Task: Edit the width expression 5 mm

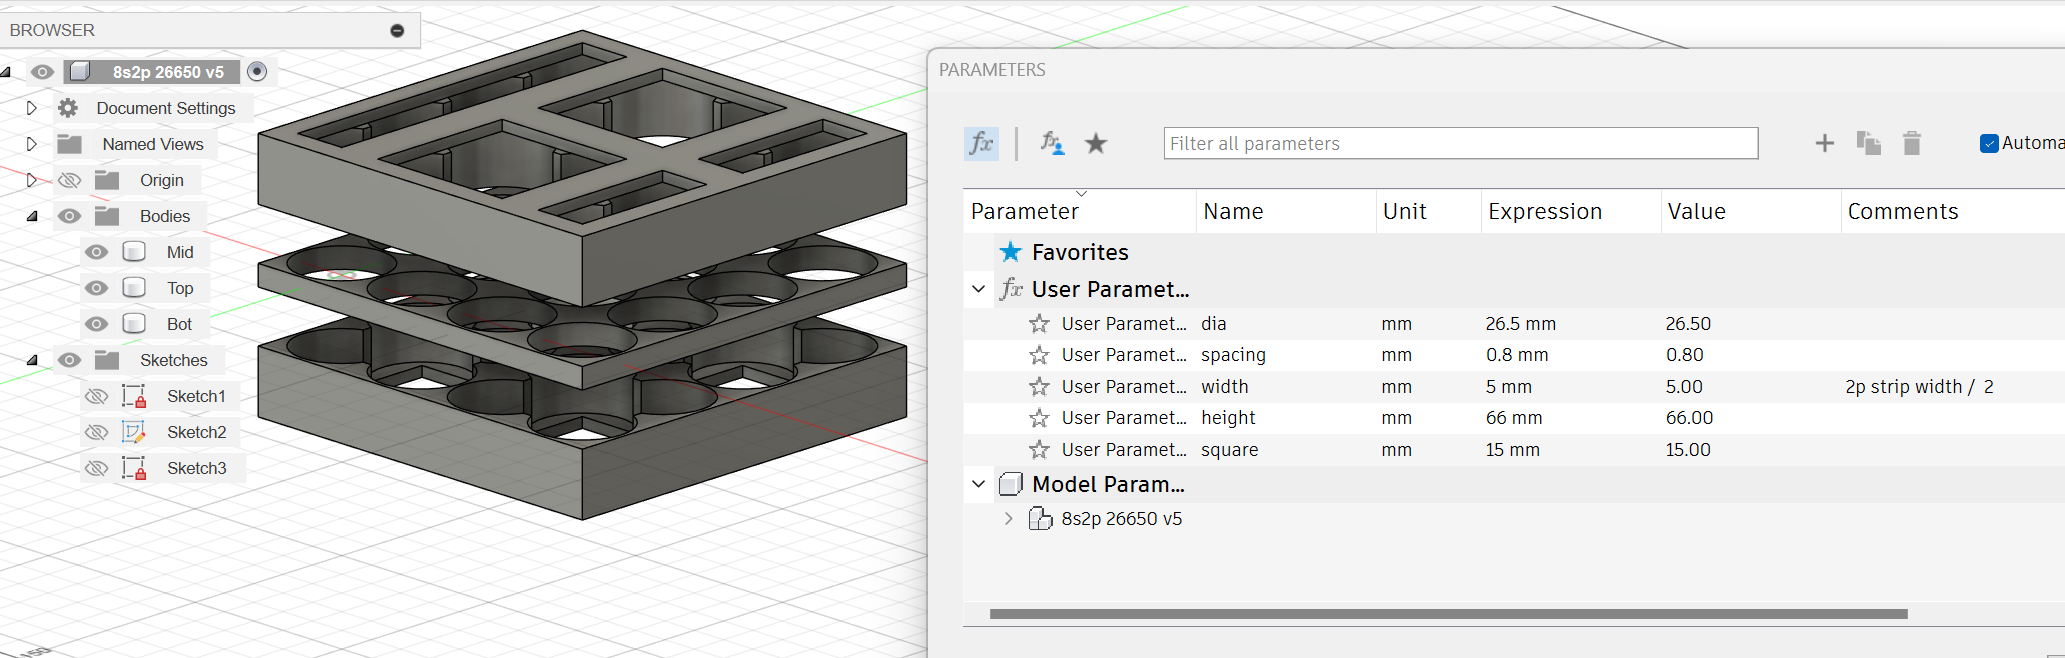Action: (x=1508, y=387)
